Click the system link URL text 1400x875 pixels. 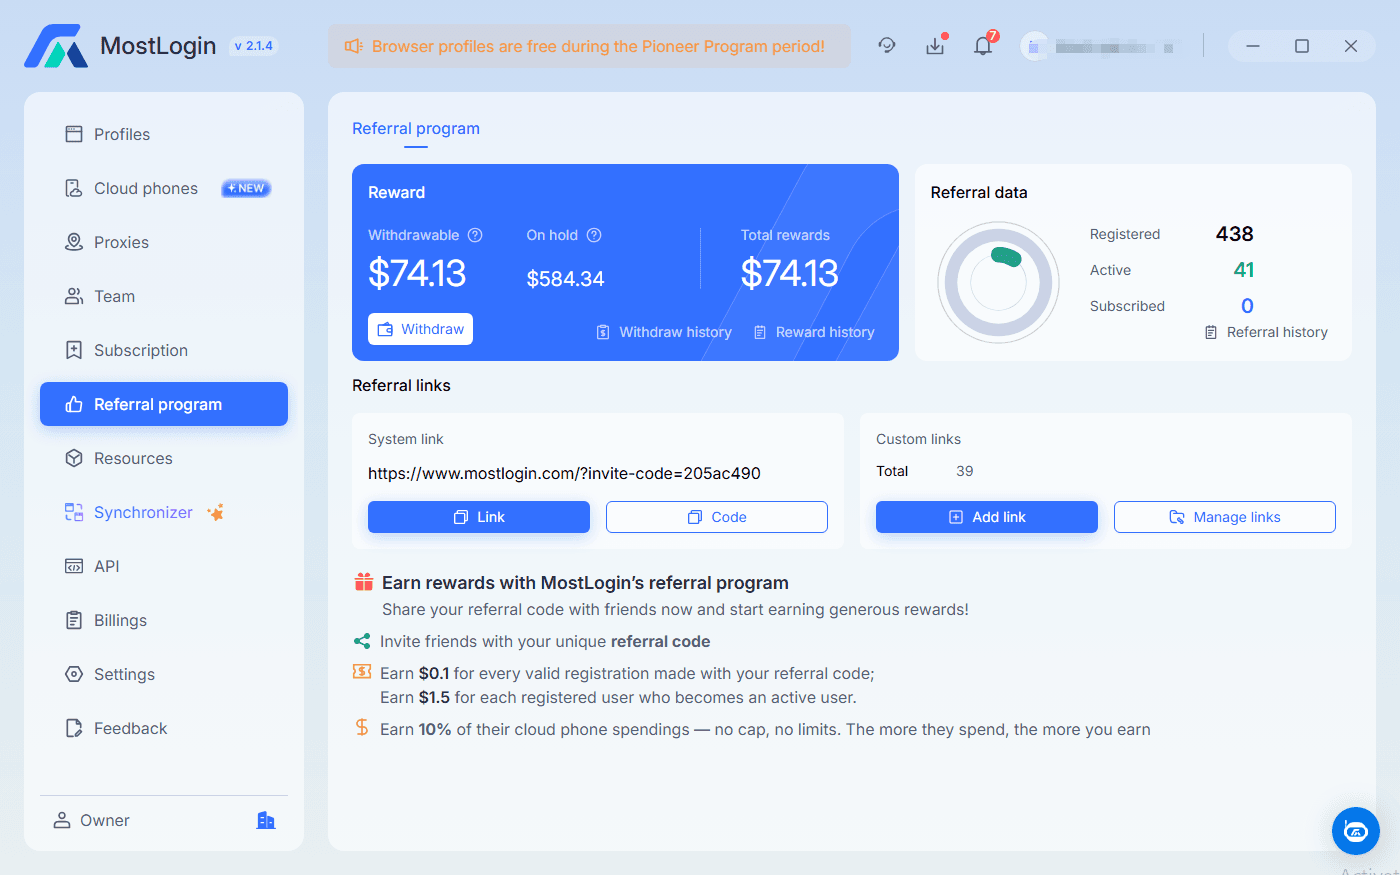(564, 473)
